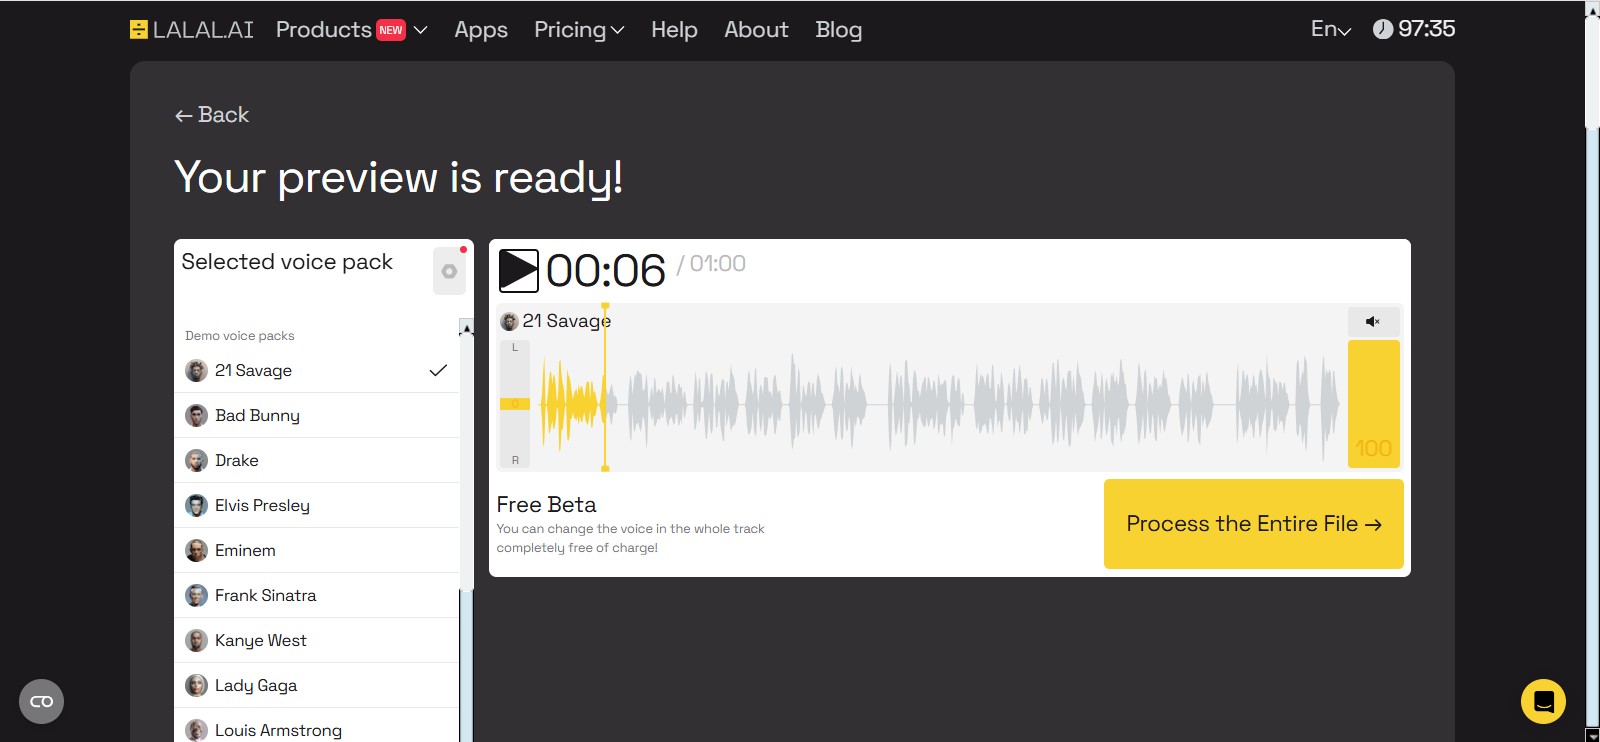This screenshot has height=742, width=1600.
Task: Open the En language selector
Action: click(1331, 29)
